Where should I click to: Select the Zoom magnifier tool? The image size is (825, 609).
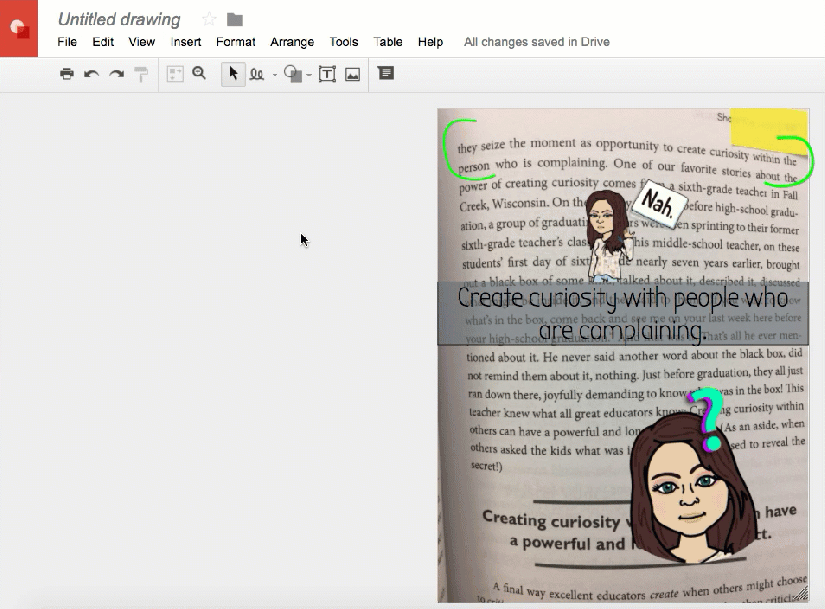199,73
